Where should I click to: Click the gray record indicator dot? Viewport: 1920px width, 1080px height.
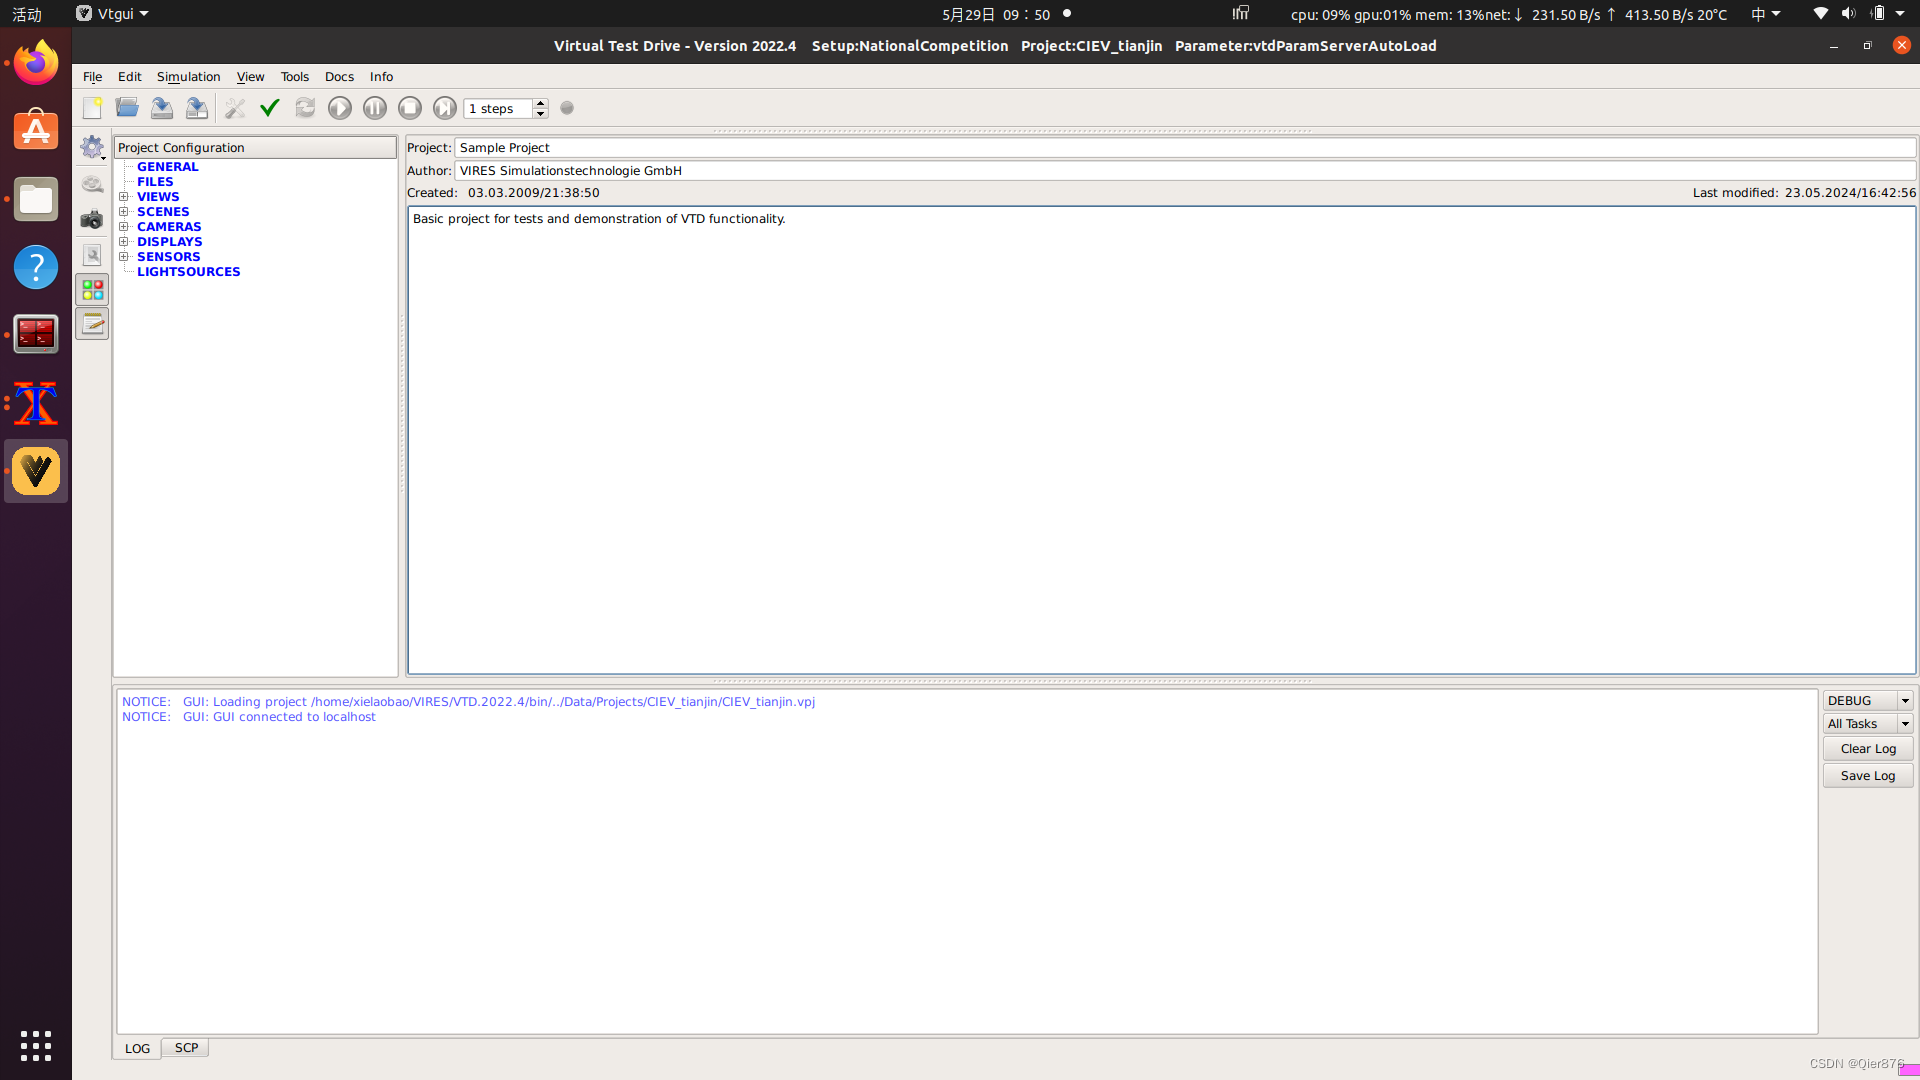[x=567, y=108]
